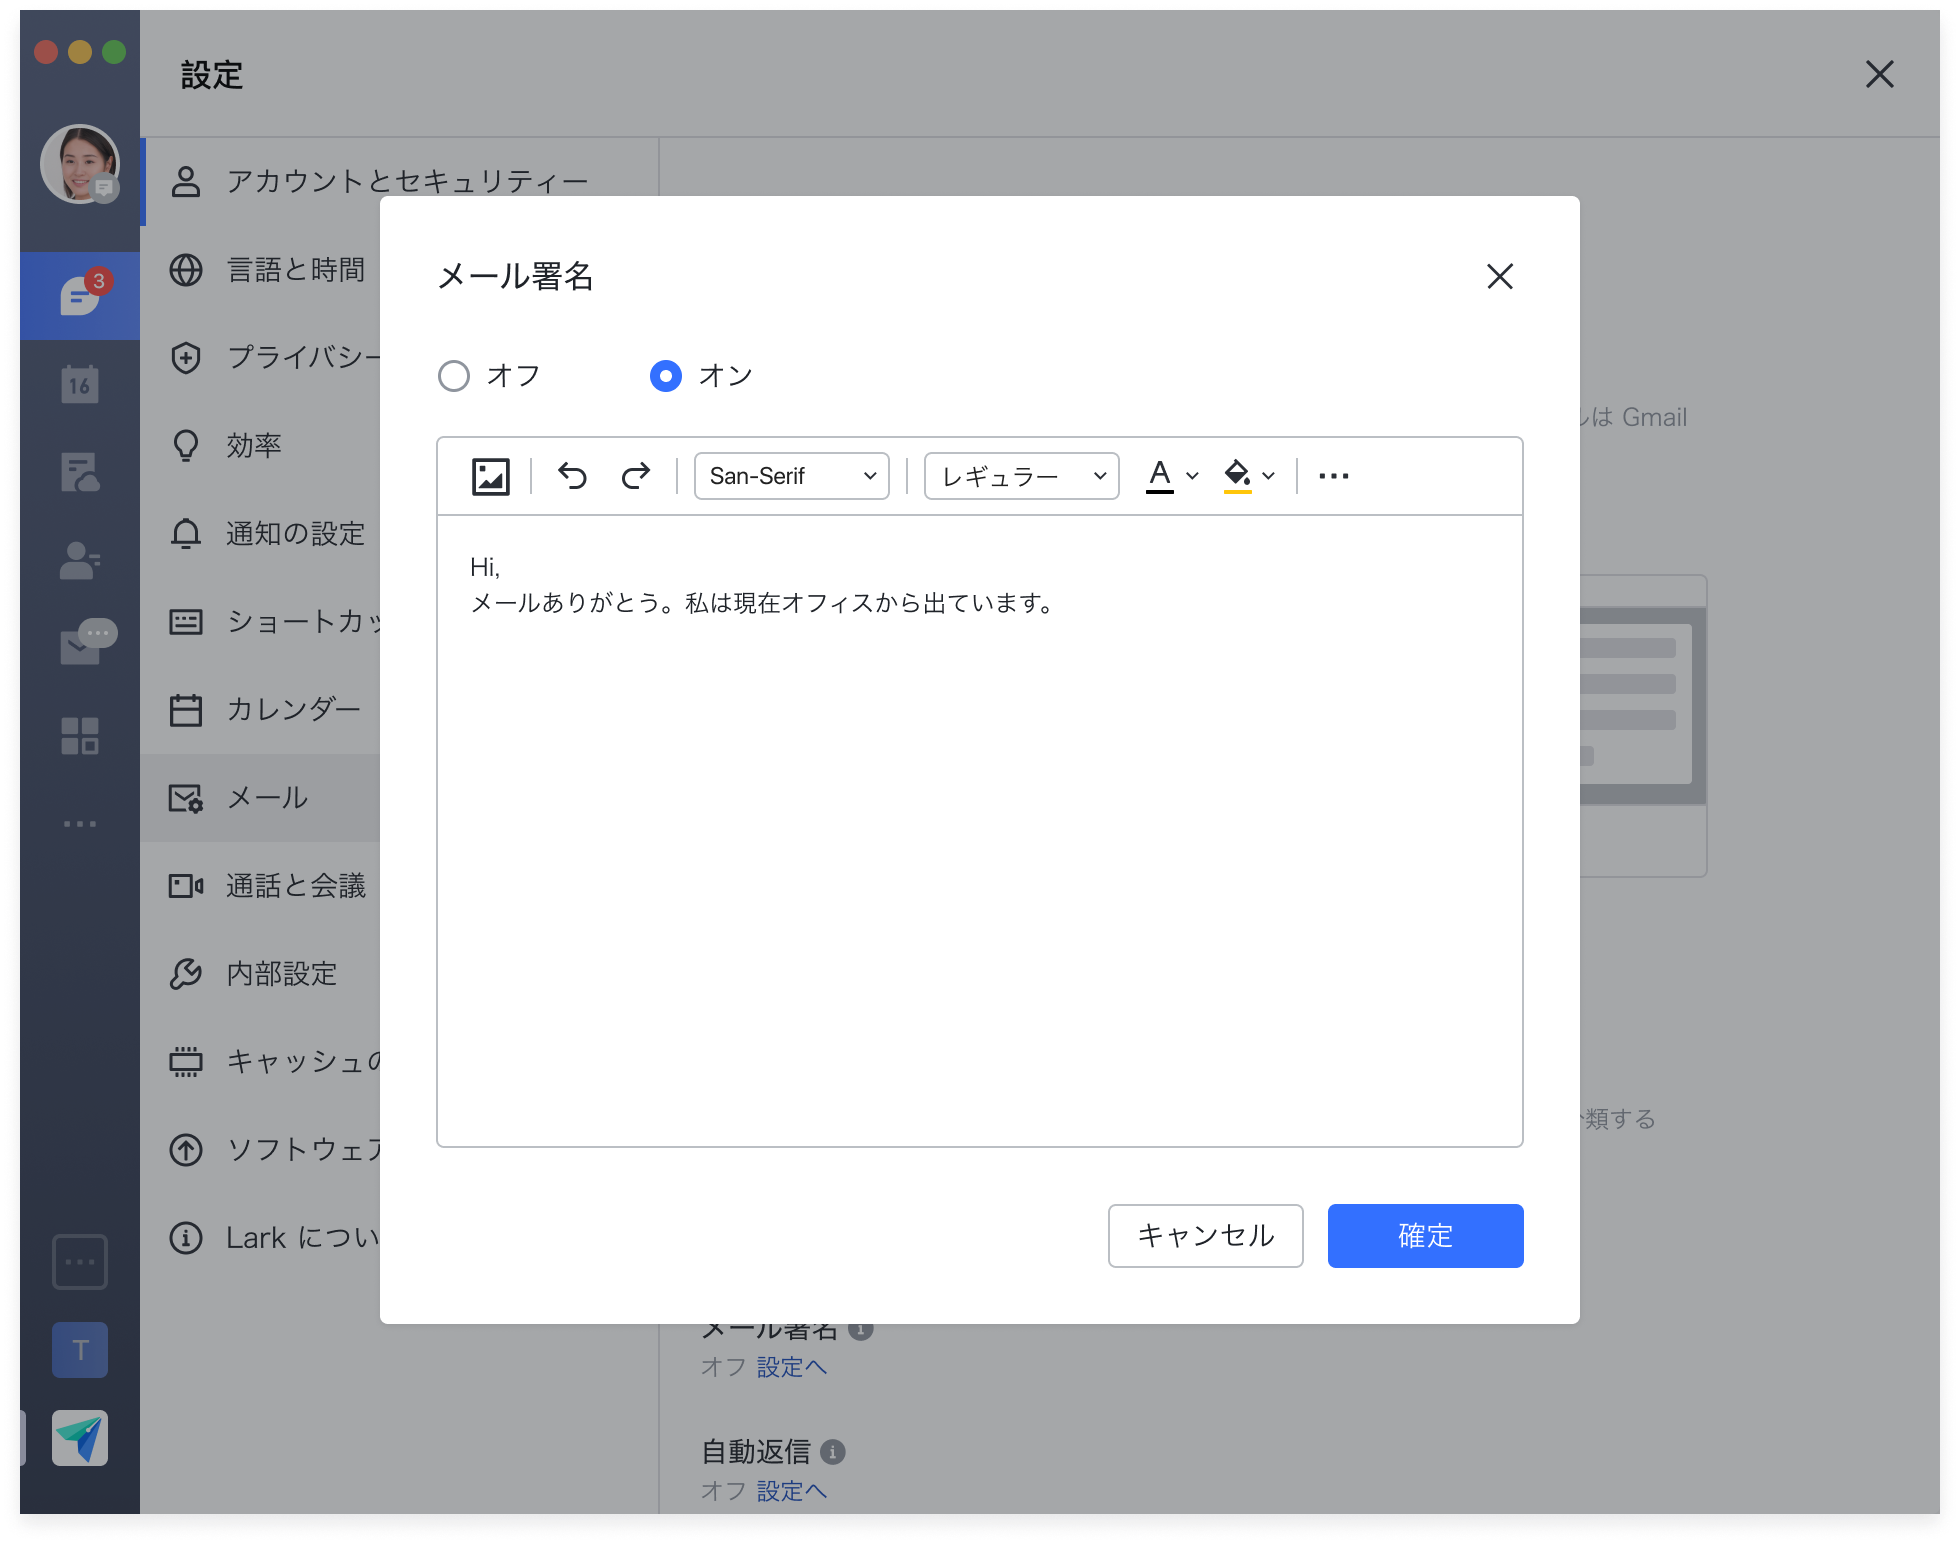
Task: Open the Workplace apps grid icon
Action: [80, 736]
